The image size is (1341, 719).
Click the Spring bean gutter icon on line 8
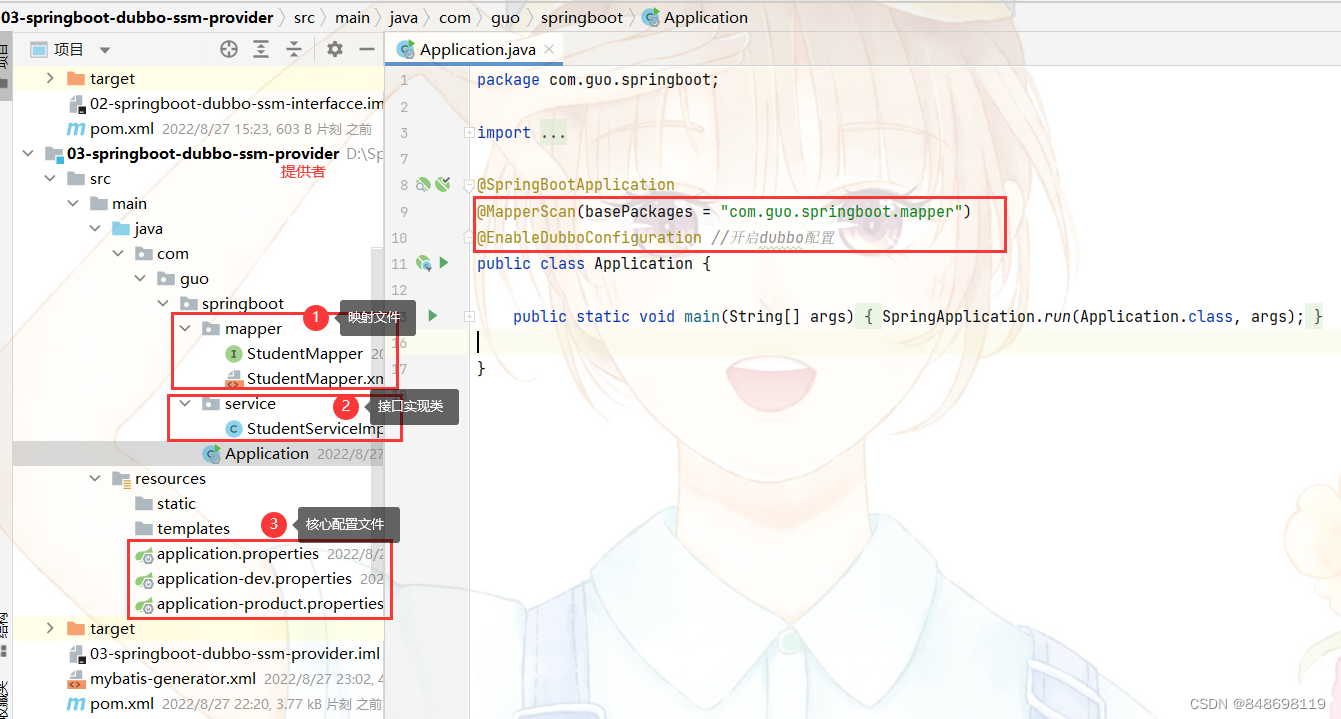coord(423,184)
